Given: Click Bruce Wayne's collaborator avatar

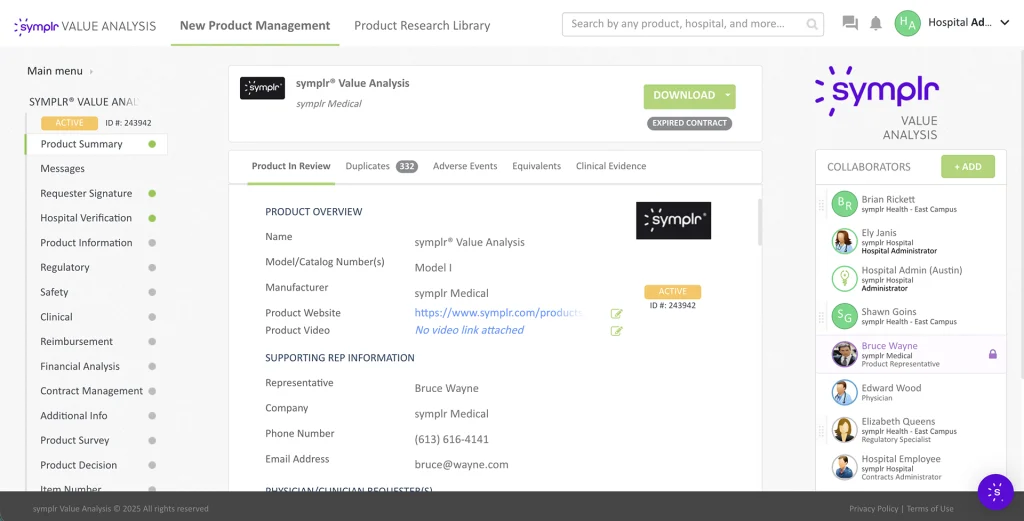Looking at the screenshot, I should click(844, 354).
